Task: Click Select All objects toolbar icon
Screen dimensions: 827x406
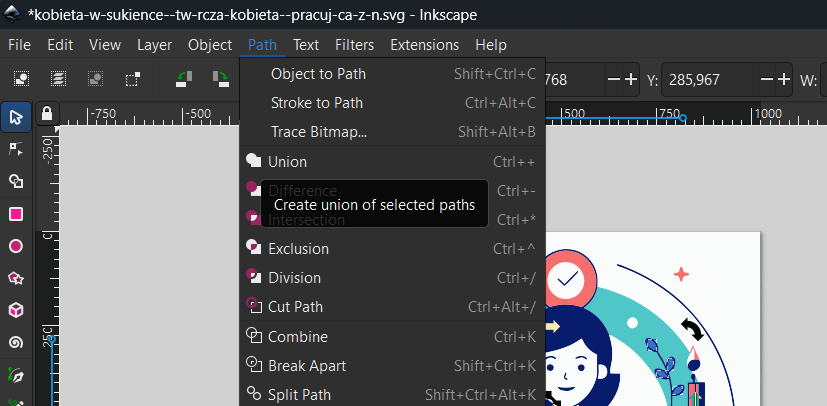Action: pyautogui.click(x=21, y=79)
